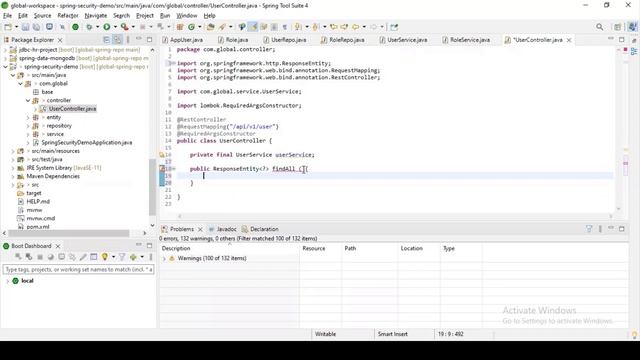640x360 pixels.
Task: Click the Debug bug icon
Action: [89, 27]
